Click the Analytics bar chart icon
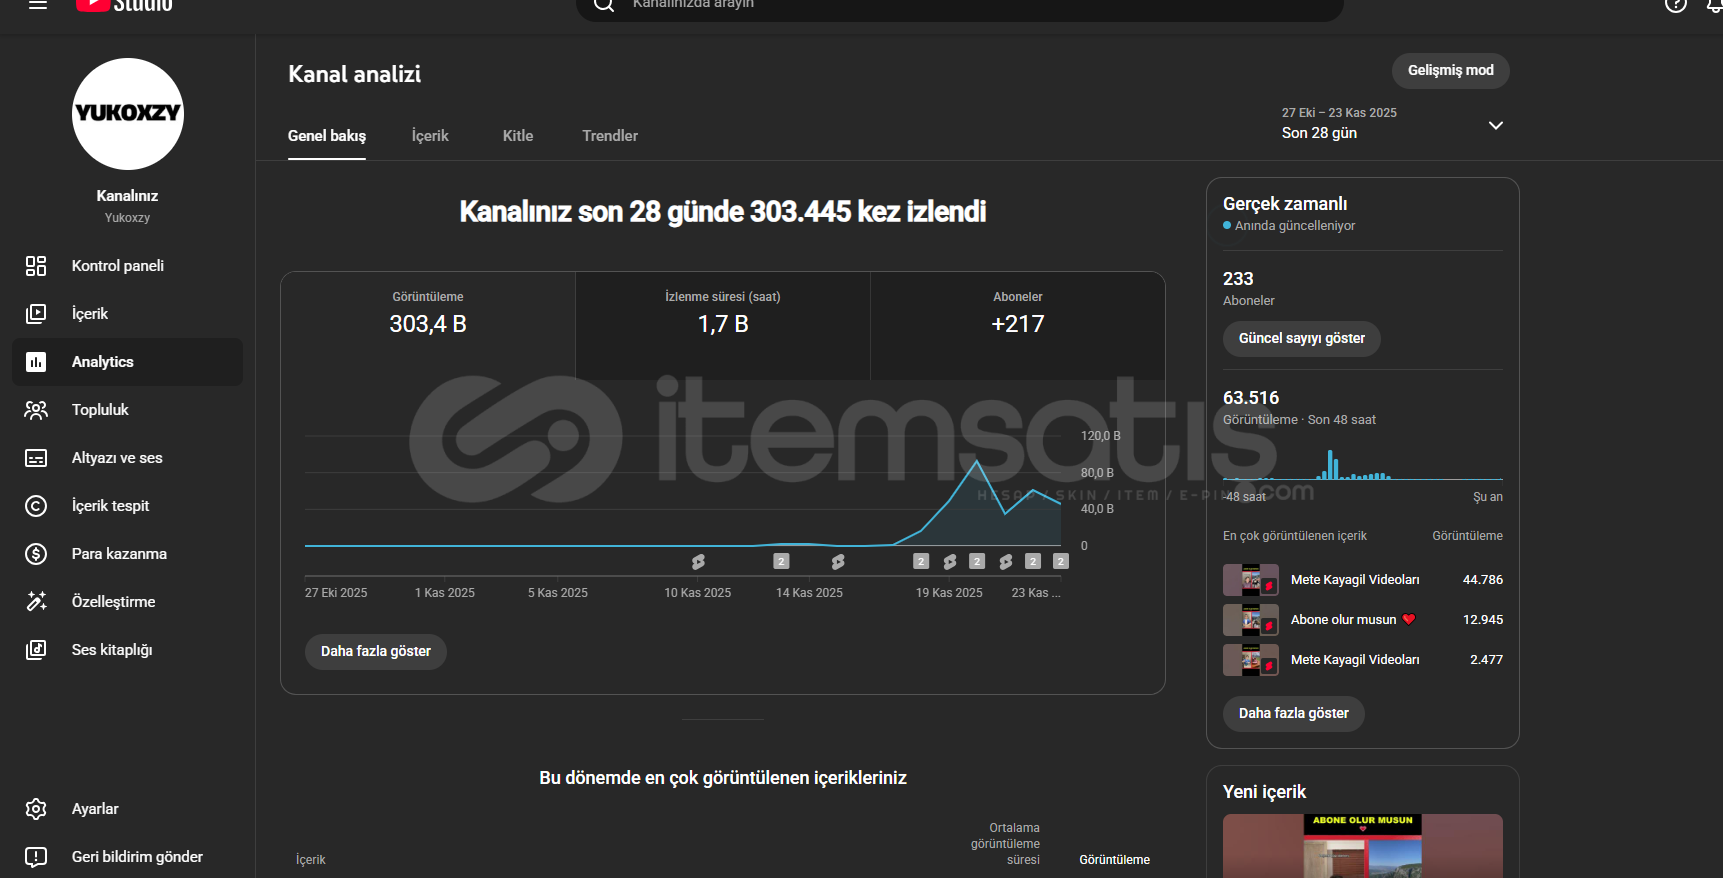This screenshot has height=878, width=1723. click(36, 362)
